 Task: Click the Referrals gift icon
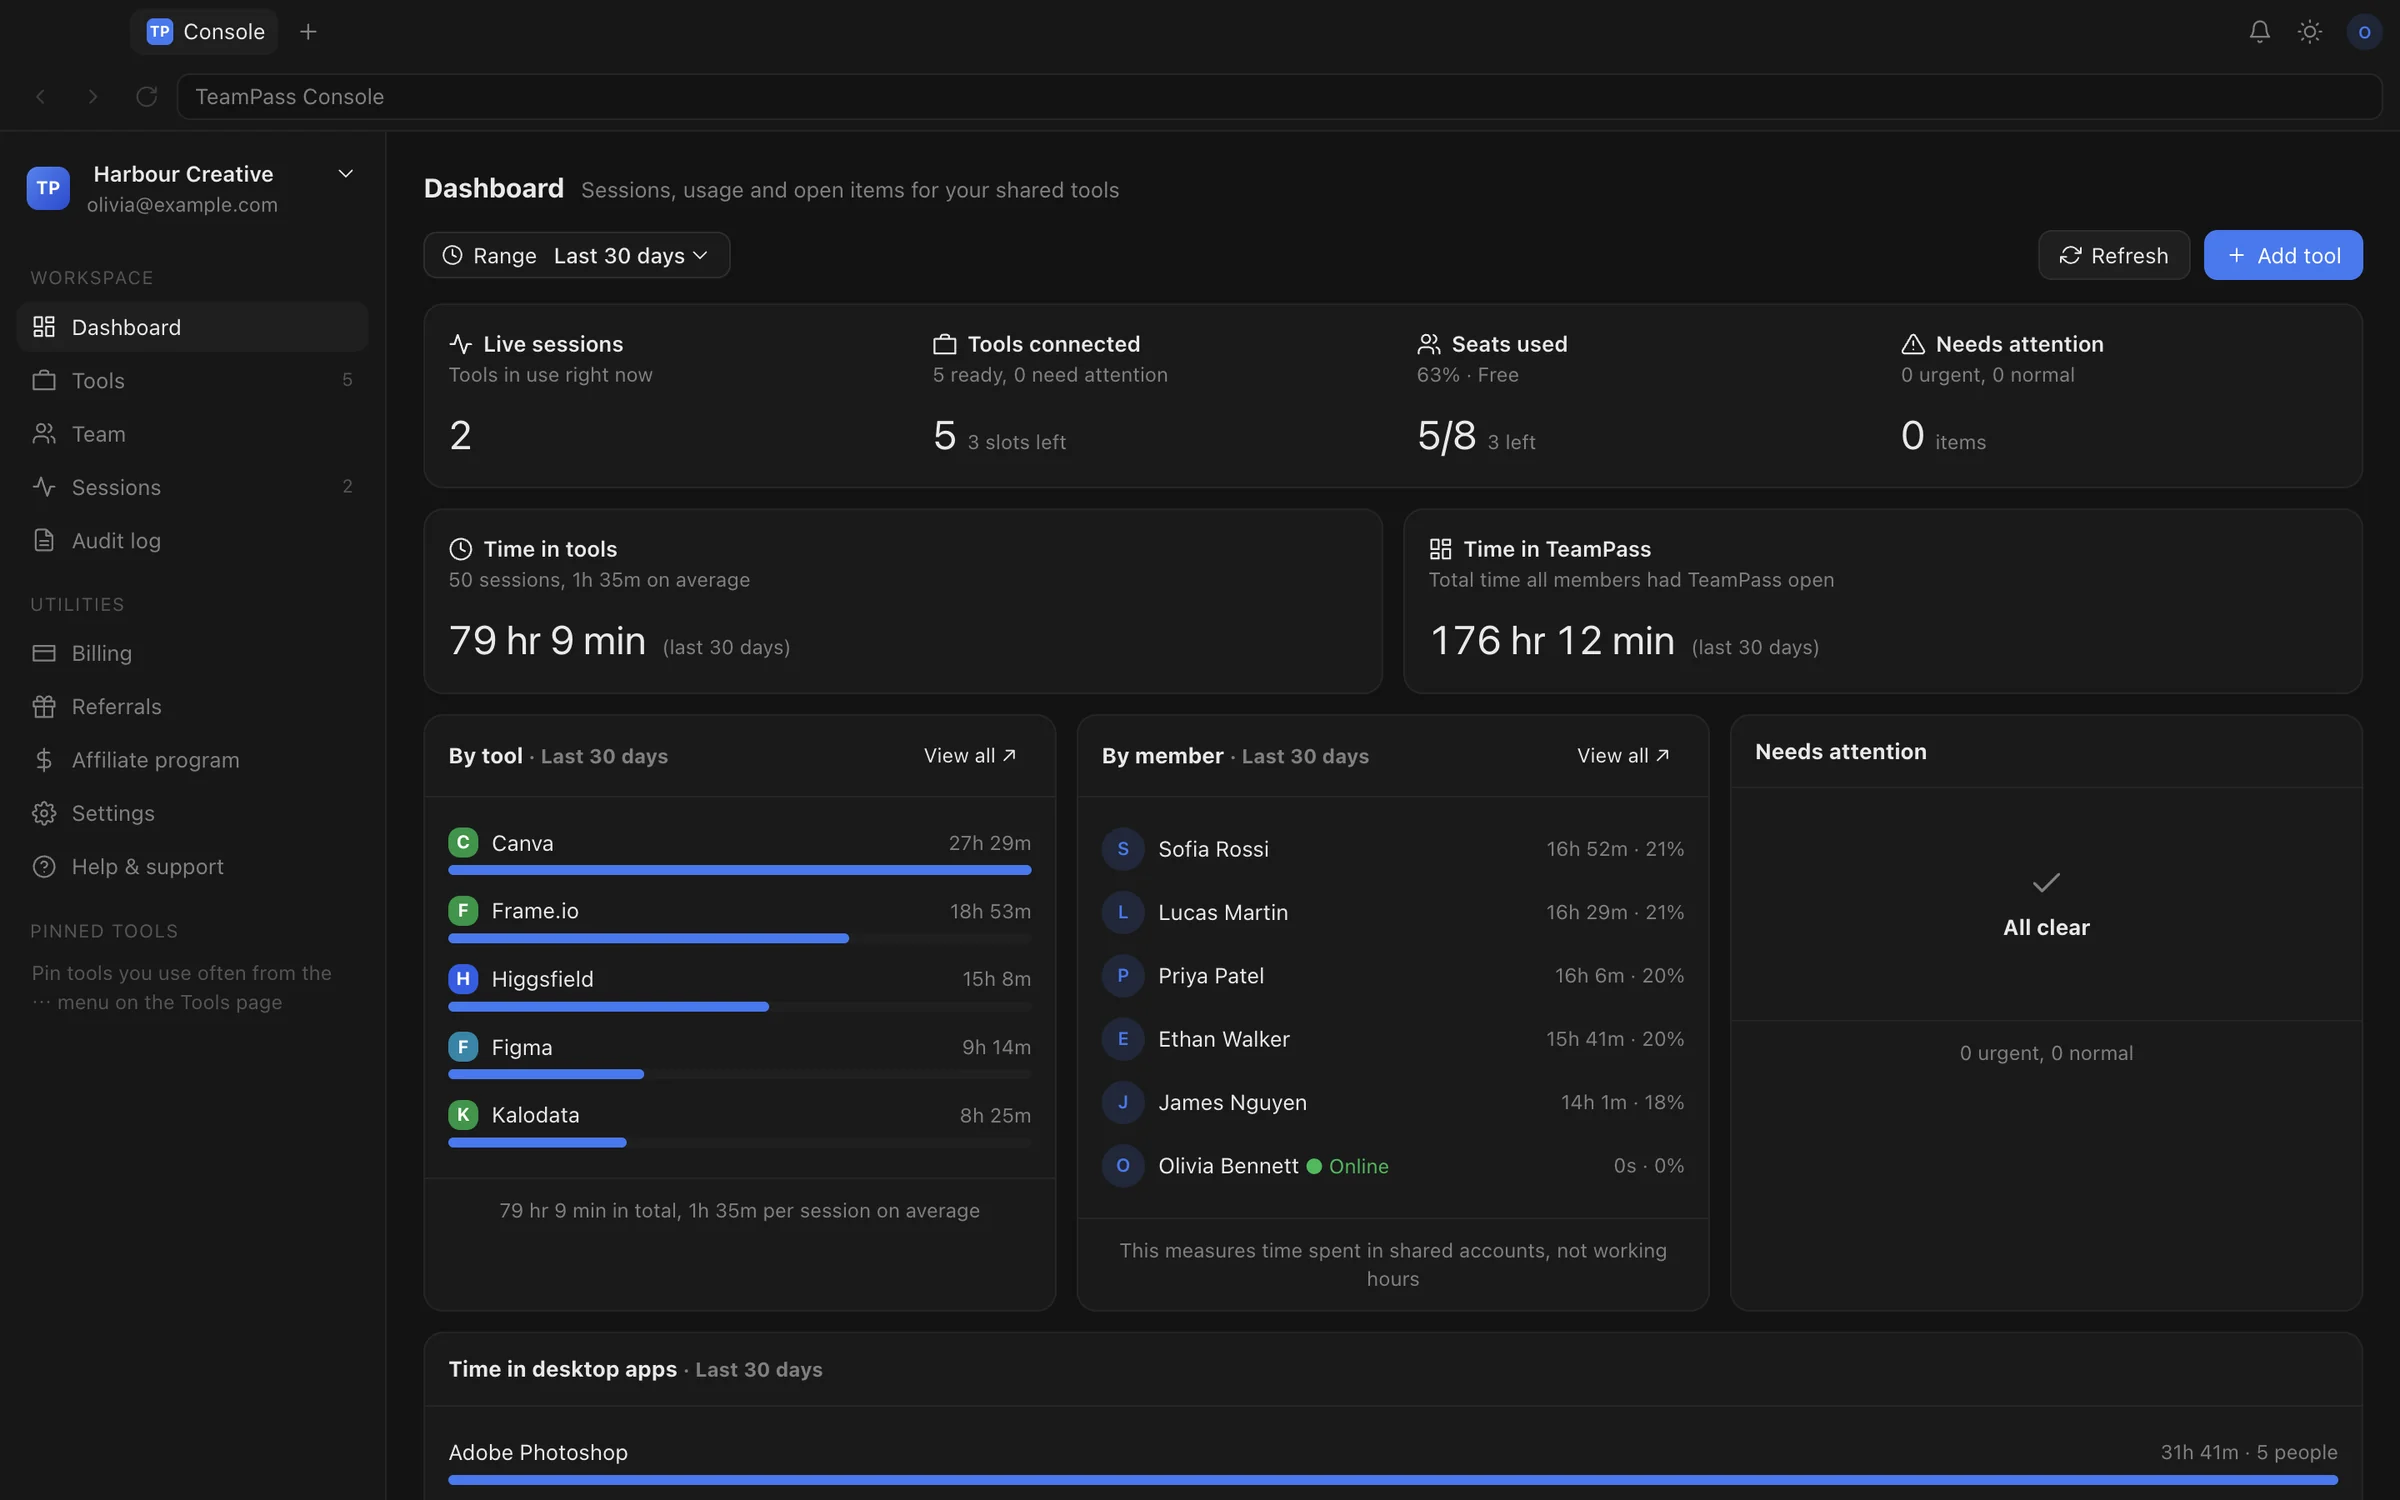click(x=44, y=706)
